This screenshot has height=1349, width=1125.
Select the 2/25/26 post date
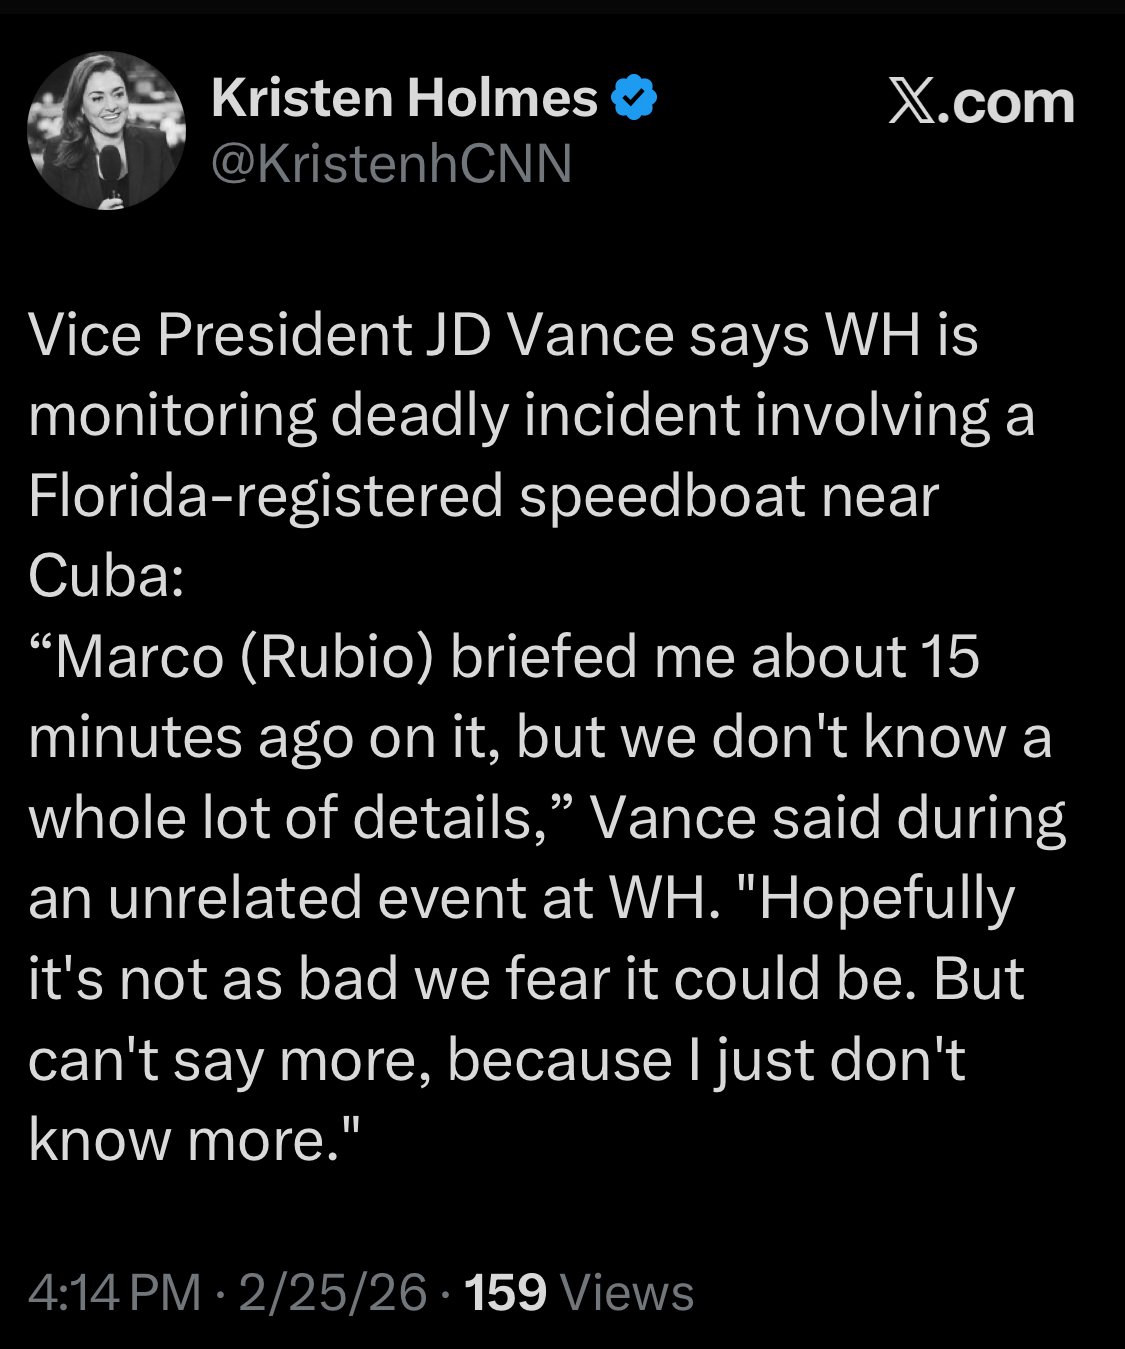pos(332,1291)
